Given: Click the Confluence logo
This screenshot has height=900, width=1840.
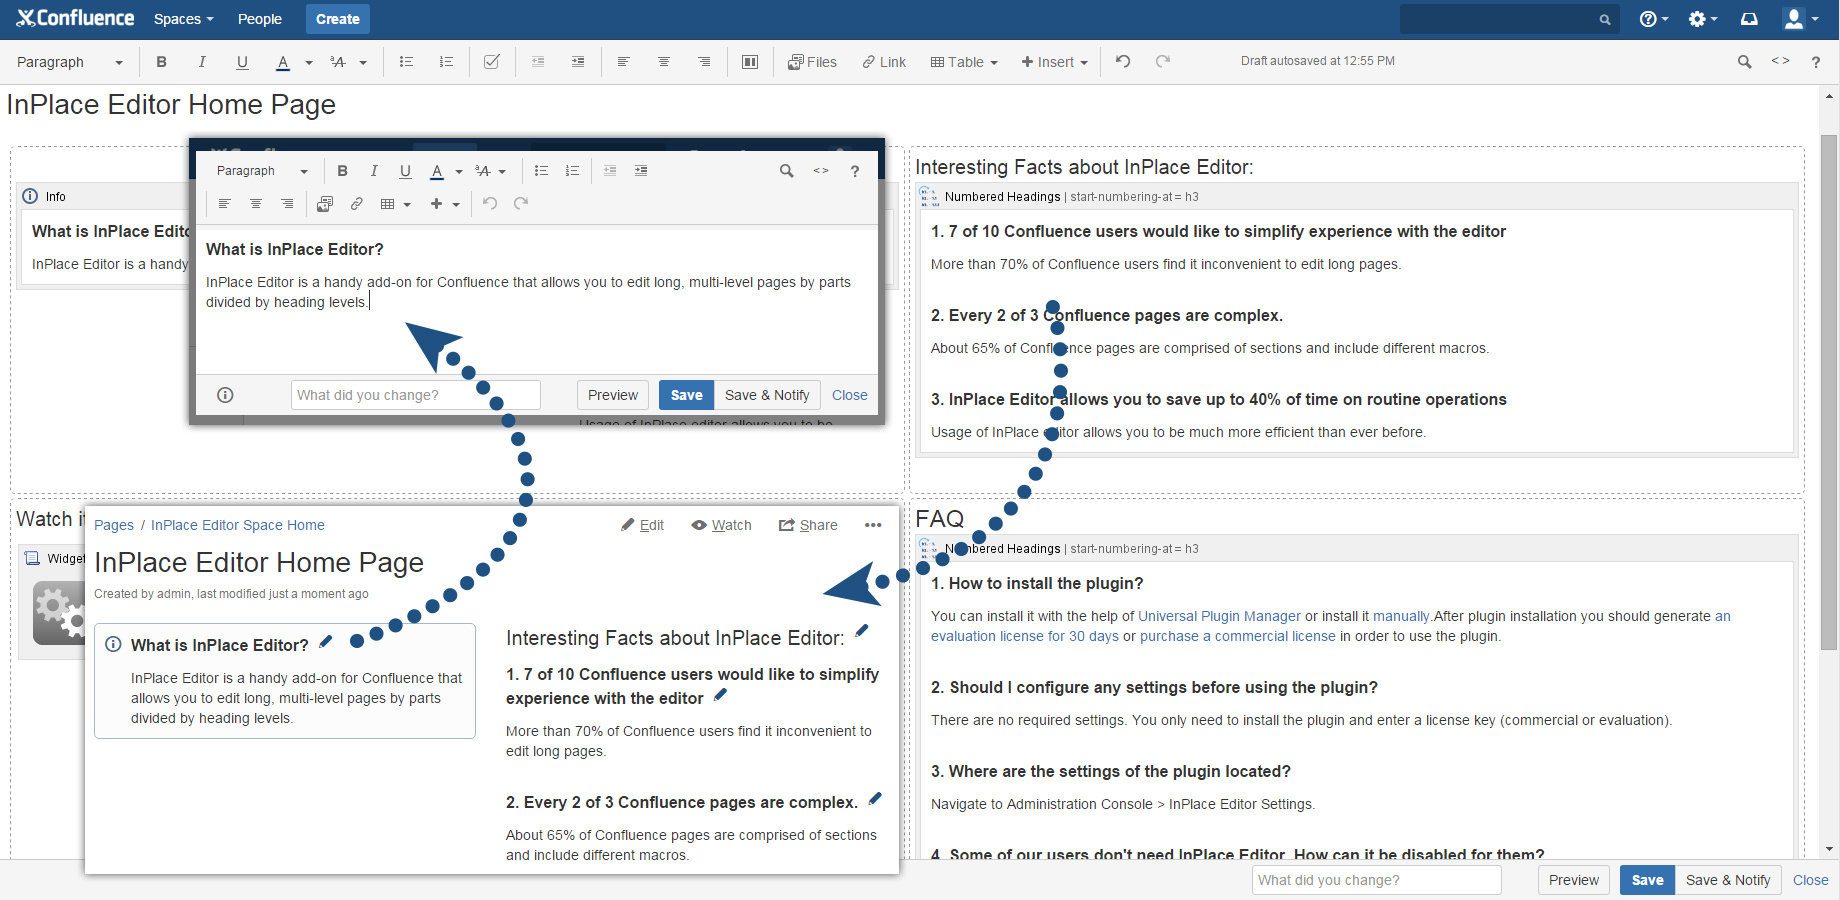Looking at the screenshot, I should pyautogui.click(x=76, y=18).
